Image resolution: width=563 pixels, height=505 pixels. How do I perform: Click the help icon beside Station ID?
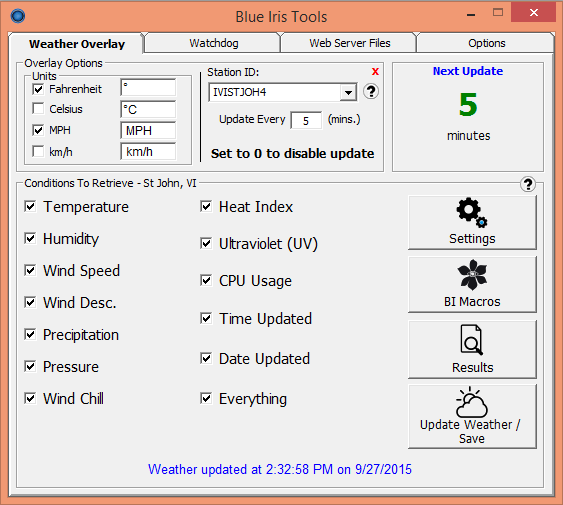(371, 92)
